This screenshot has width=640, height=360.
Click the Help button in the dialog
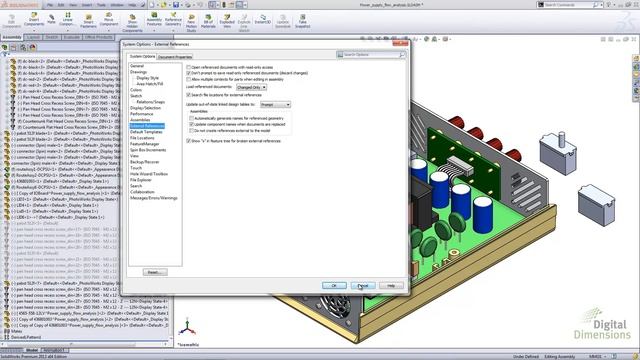click(391, 285)
